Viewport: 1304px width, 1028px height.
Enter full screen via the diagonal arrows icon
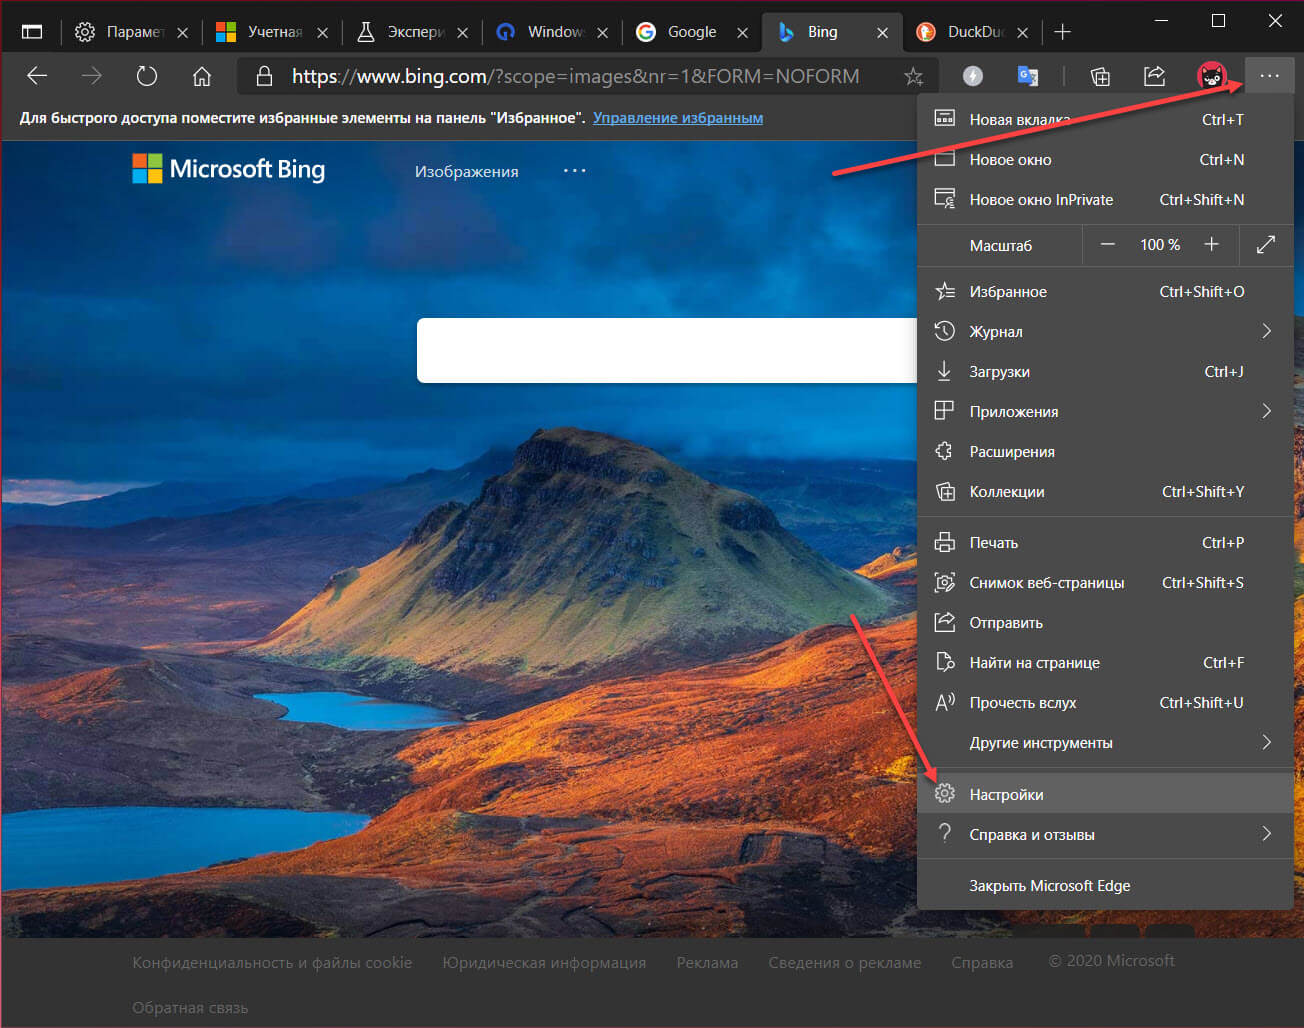point(1266,245)
